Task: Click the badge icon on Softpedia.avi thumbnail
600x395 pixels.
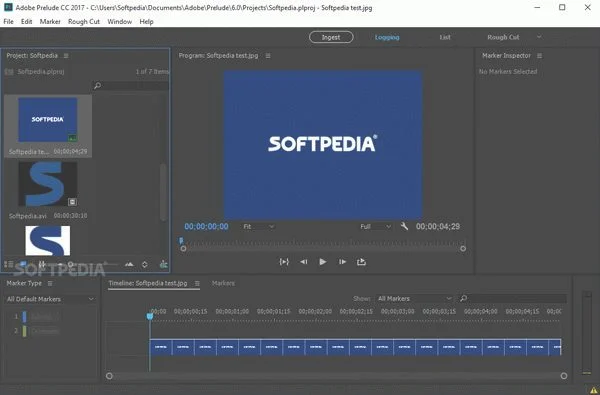Action: (x=72, y=202)
